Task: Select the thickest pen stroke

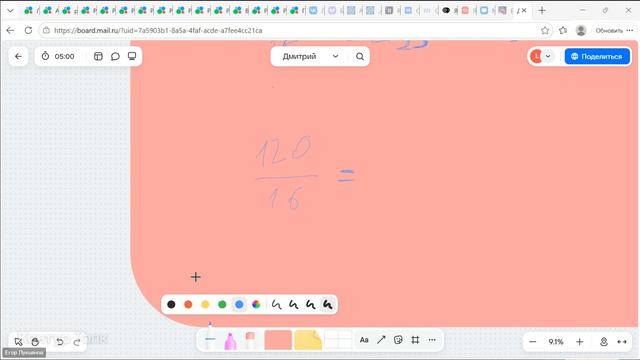Action: (328, 304)
